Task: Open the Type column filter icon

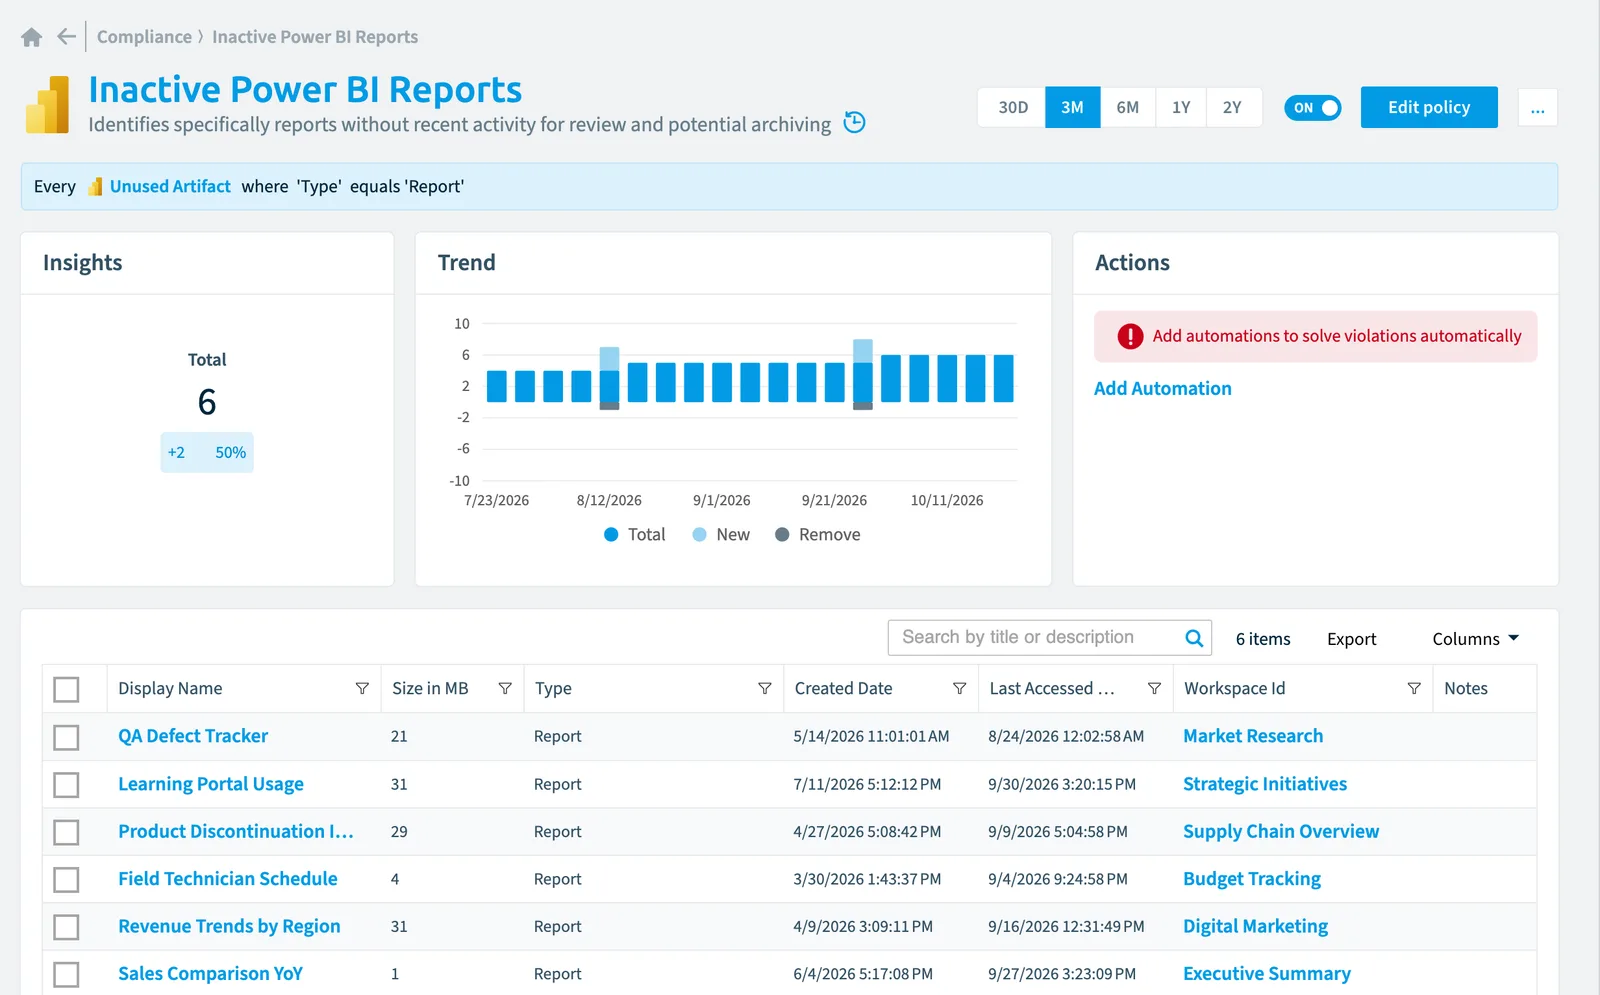Action: pyautogui.click(x=765, y=689)
